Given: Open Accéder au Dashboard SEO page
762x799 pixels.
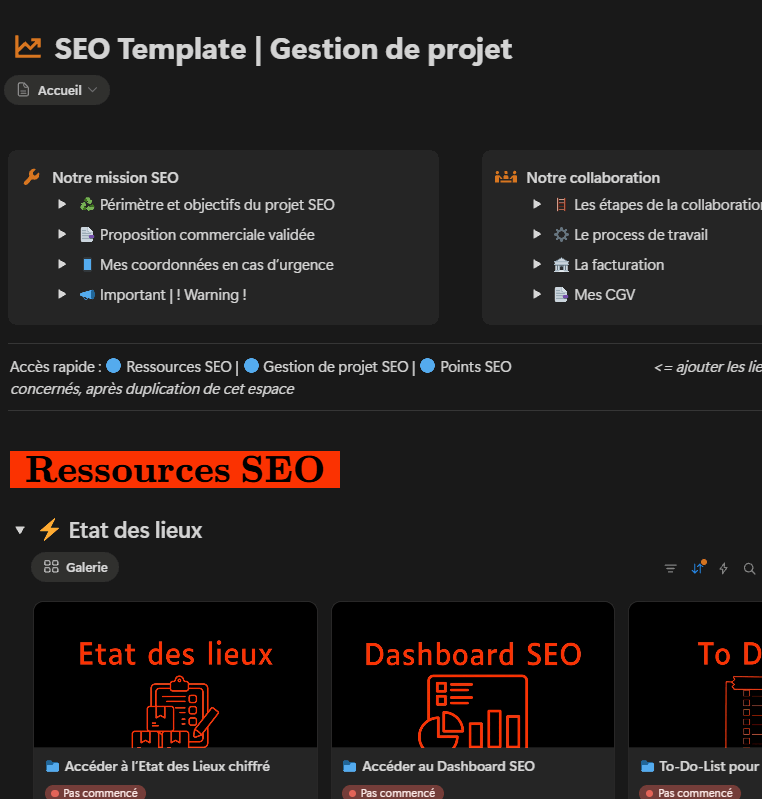Looking at the screenshot, I should pyautogui.click(x=449, y=766).
